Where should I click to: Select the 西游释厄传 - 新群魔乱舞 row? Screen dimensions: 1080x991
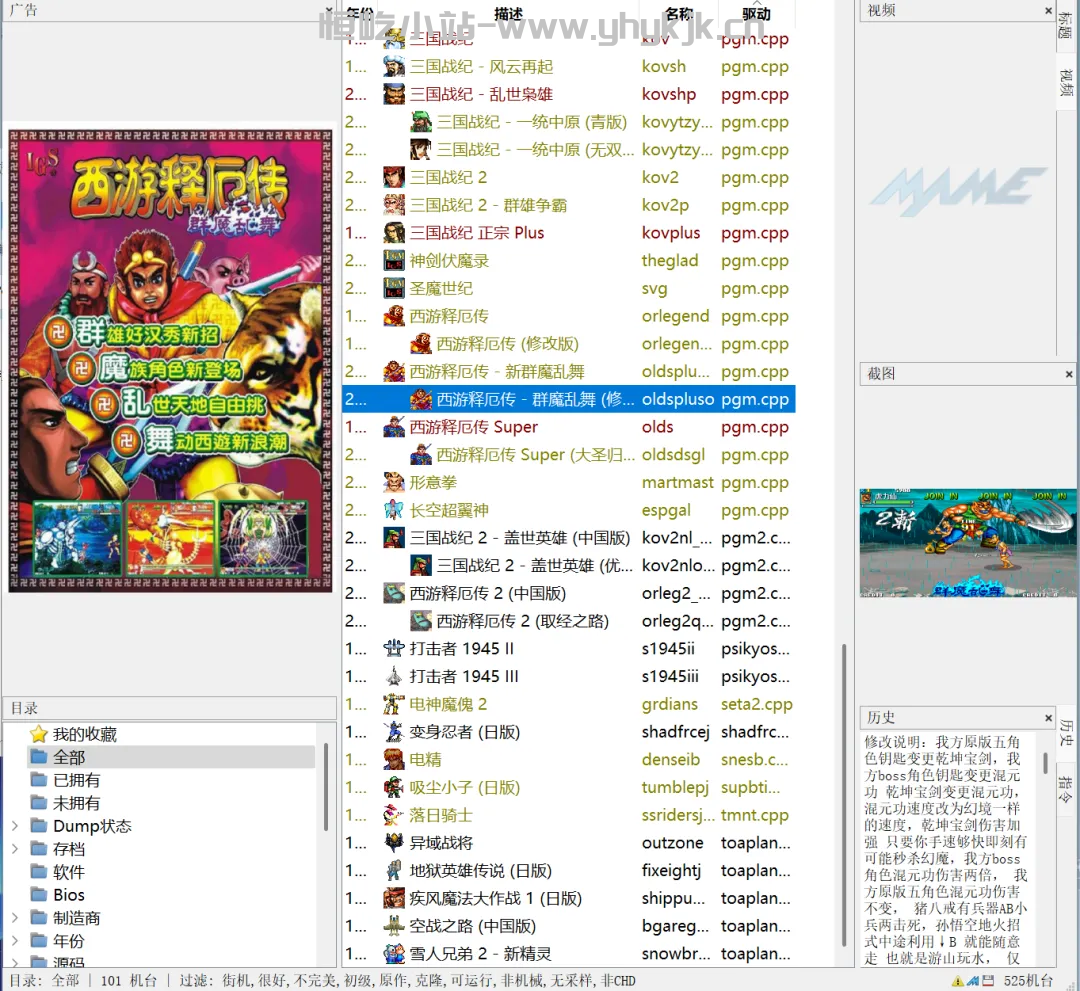tap(568, 371)
